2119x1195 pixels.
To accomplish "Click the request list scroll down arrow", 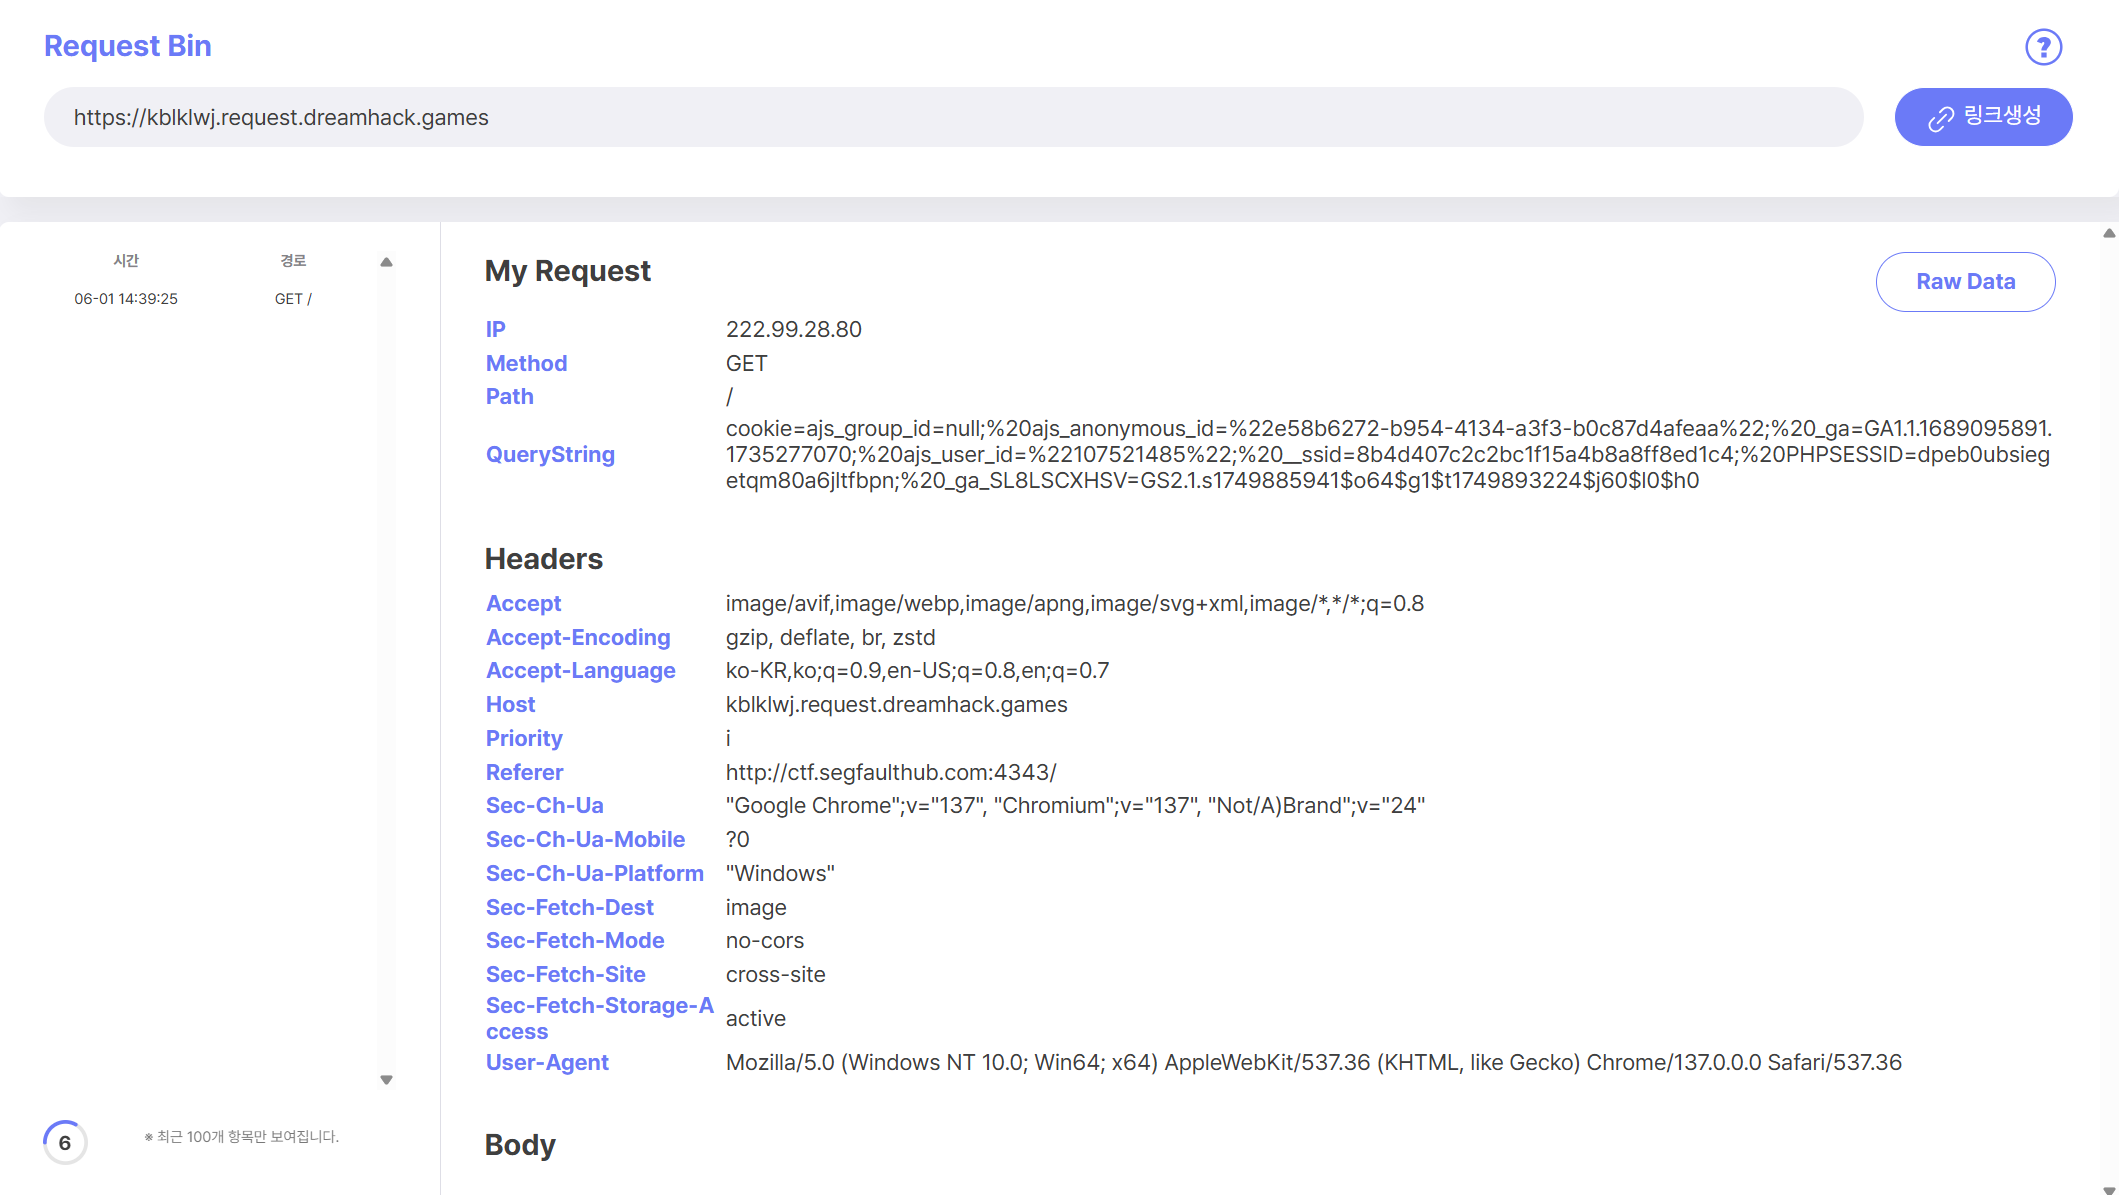I will pyautogui.click(x=387, y=1080).
